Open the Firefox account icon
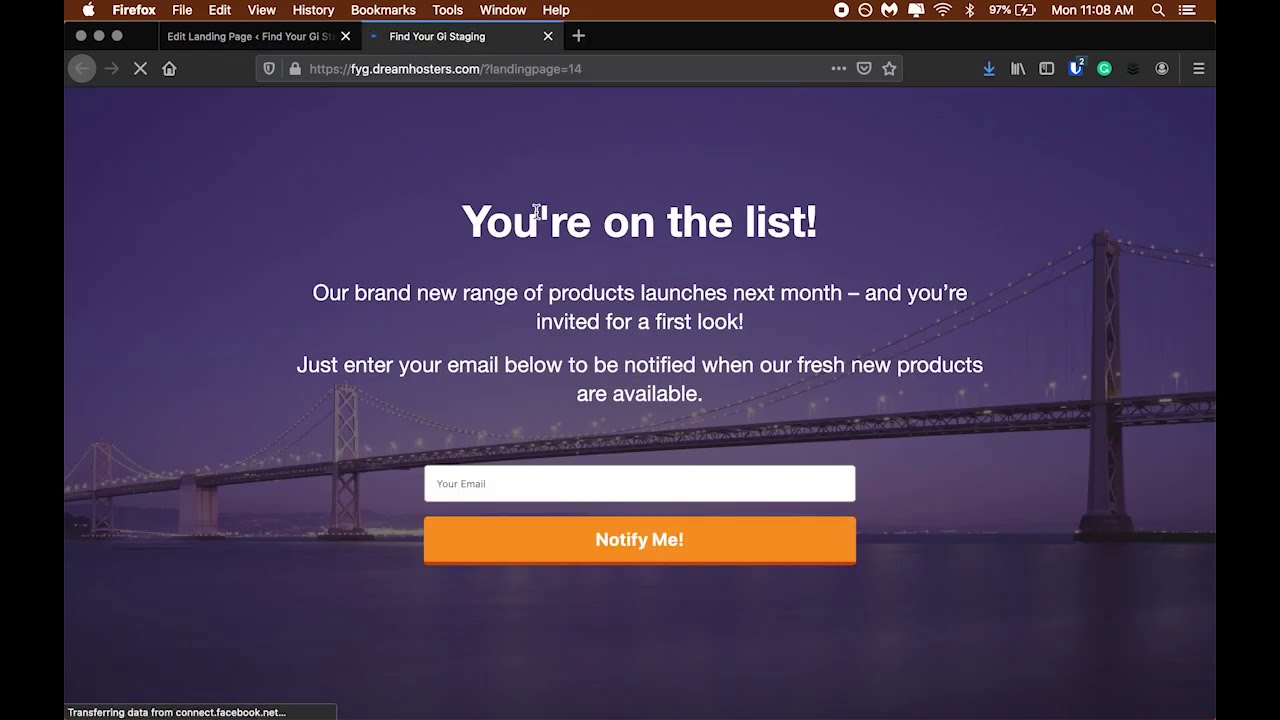Image resolution: width=1280 pixels, height=720 pixels. pos(1162,69)
